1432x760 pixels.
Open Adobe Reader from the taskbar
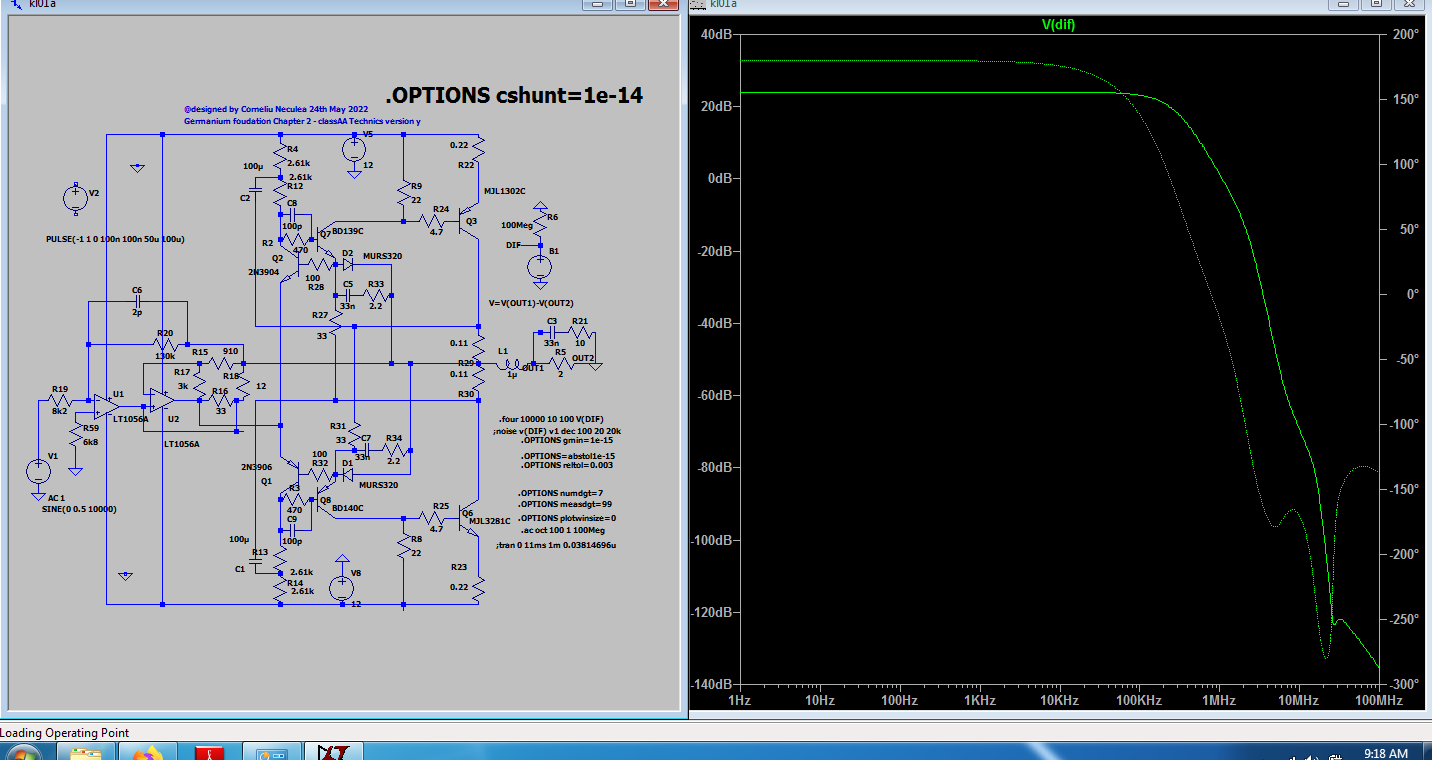(211, 752)
